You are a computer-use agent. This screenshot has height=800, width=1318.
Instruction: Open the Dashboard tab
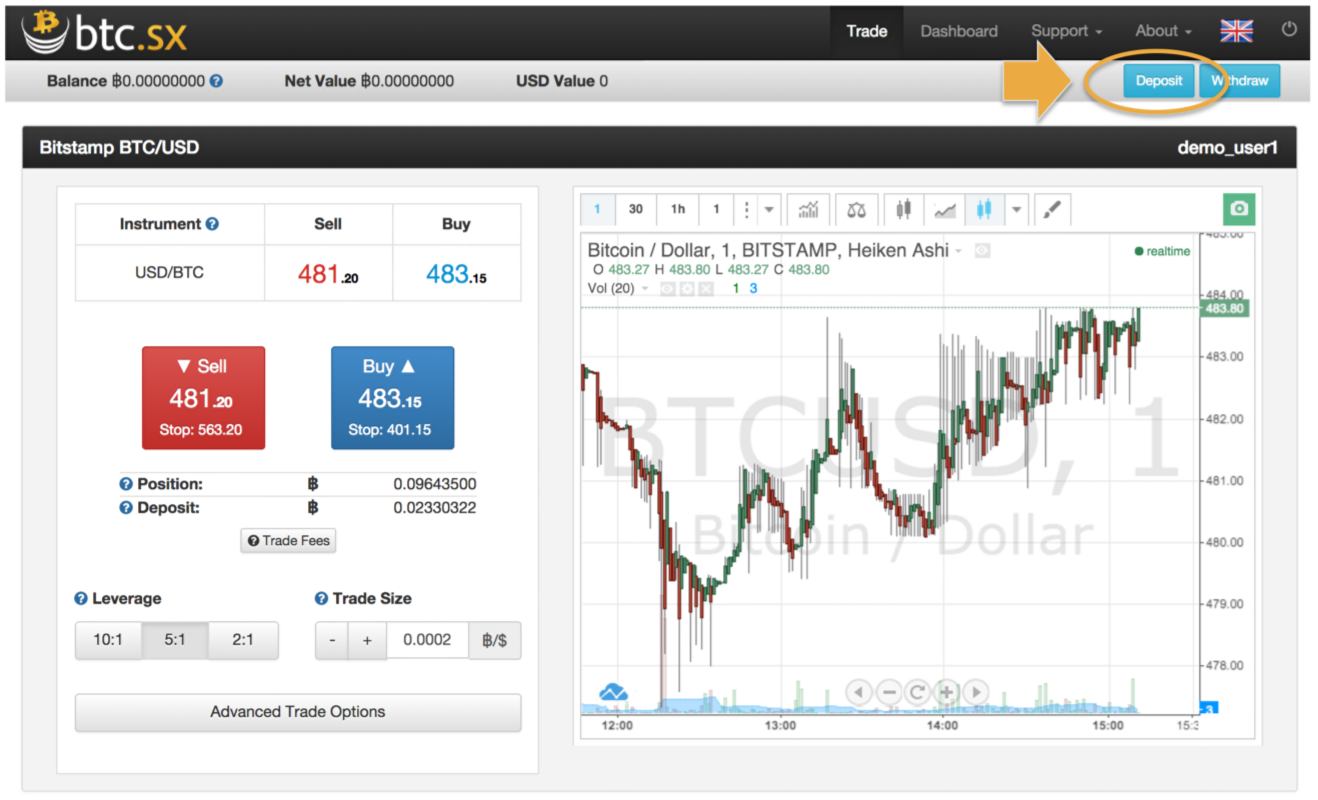(959, 31)
